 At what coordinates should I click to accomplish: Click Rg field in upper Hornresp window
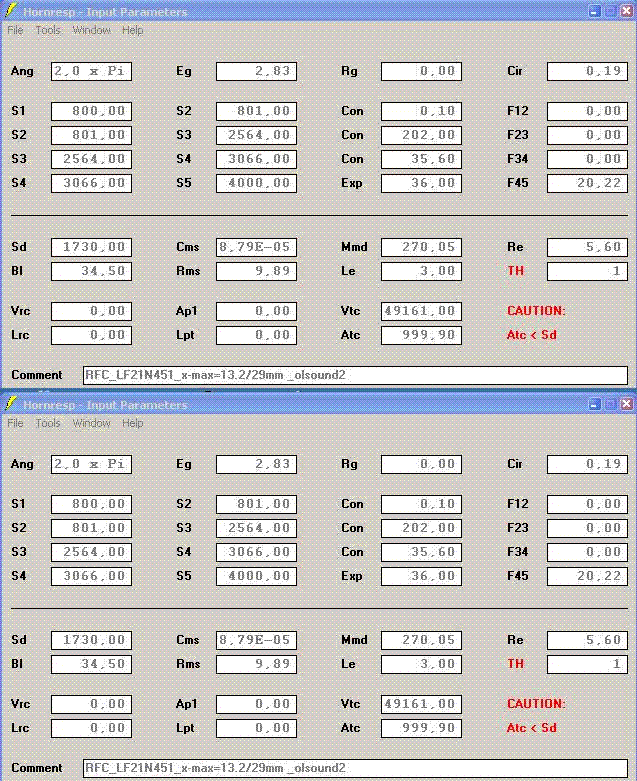[x=421, y=71]
